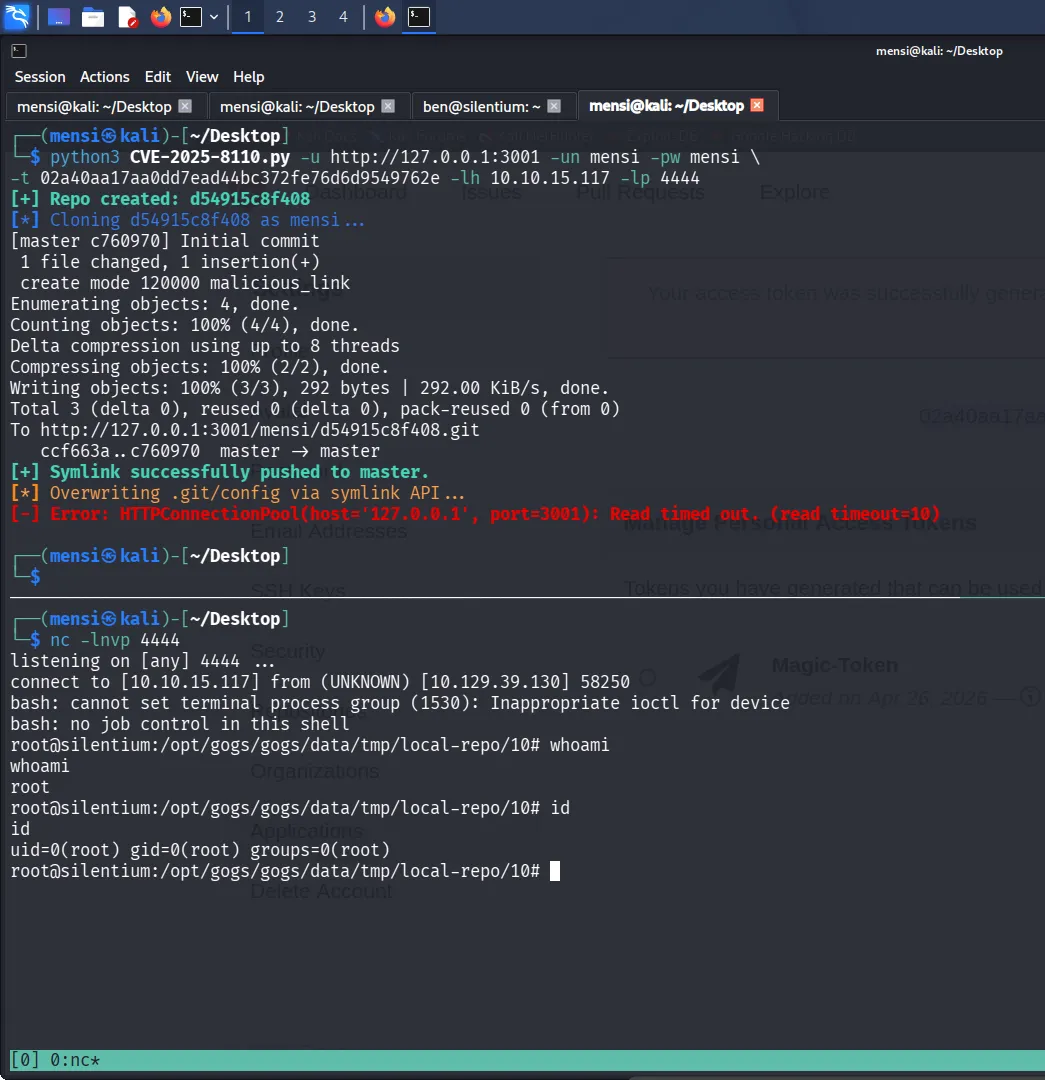Click the CVE-2025-8110.py script name

pyautogui.click(x=209, y=157)
